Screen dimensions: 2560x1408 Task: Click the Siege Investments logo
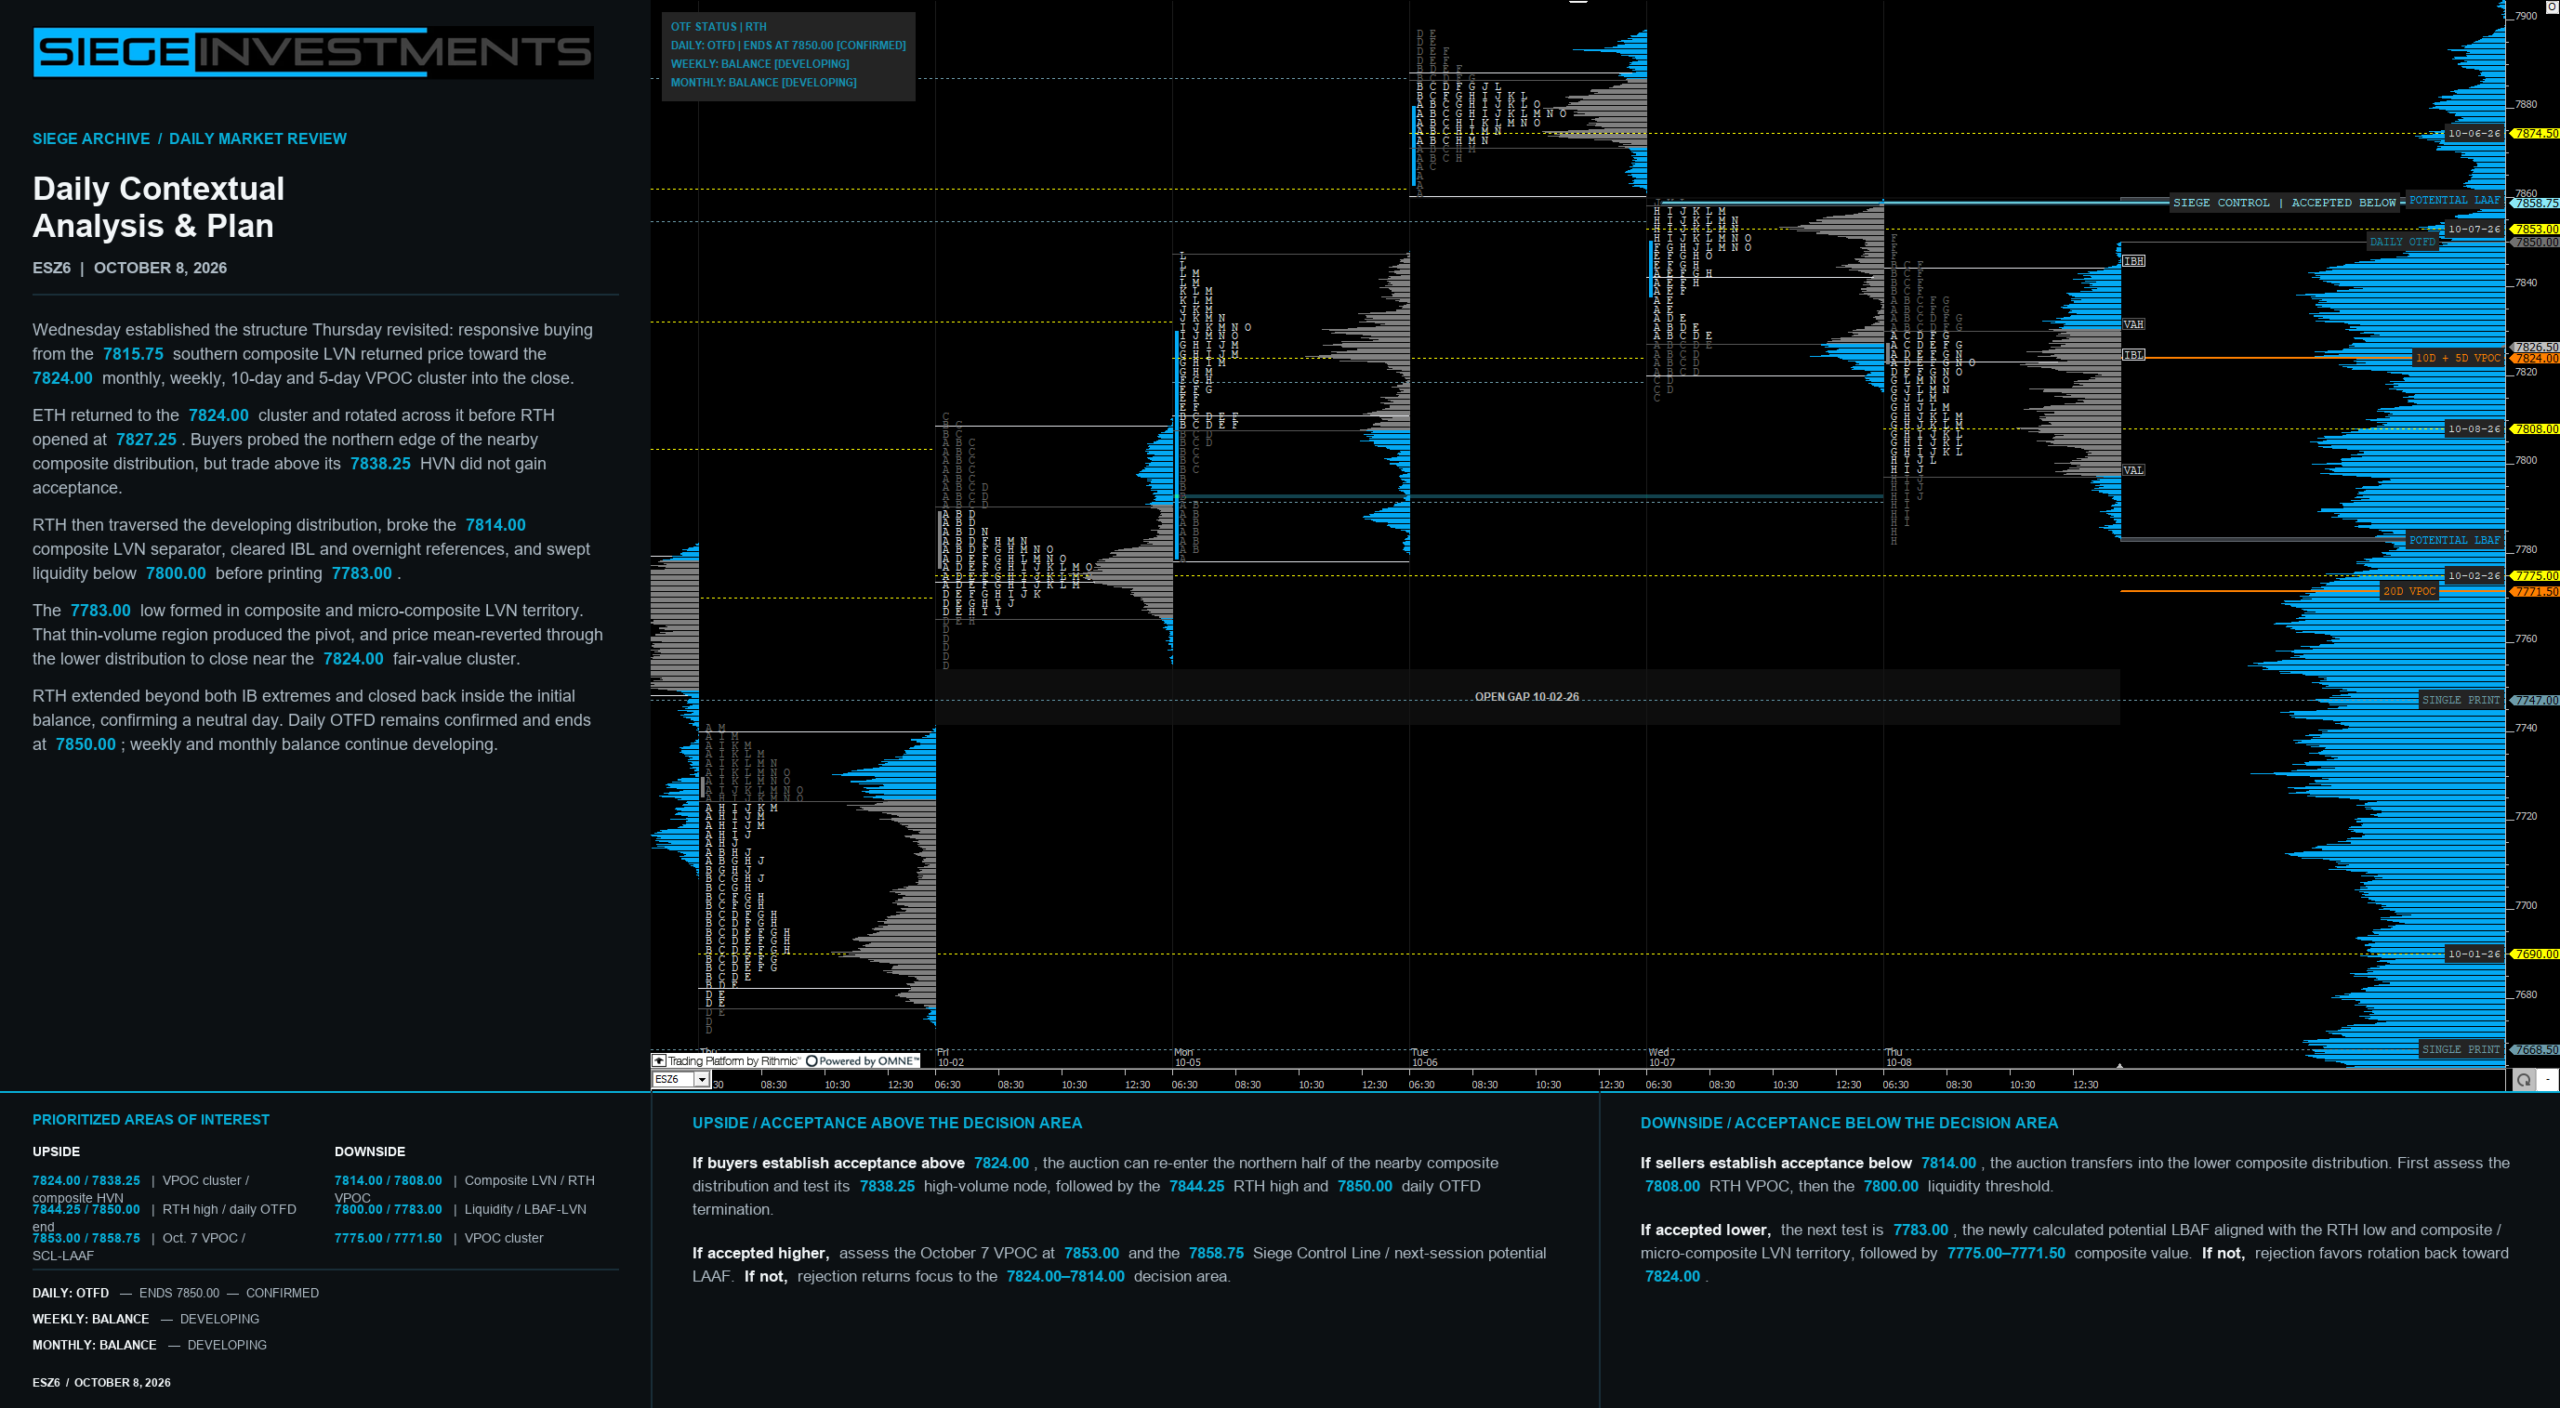point(313,52)
